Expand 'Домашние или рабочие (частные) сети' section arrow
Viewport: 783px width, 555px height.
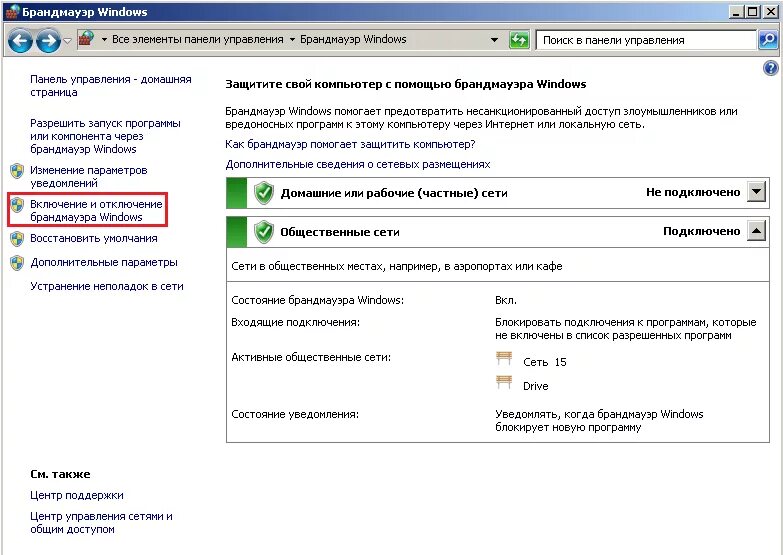point(757,192)
